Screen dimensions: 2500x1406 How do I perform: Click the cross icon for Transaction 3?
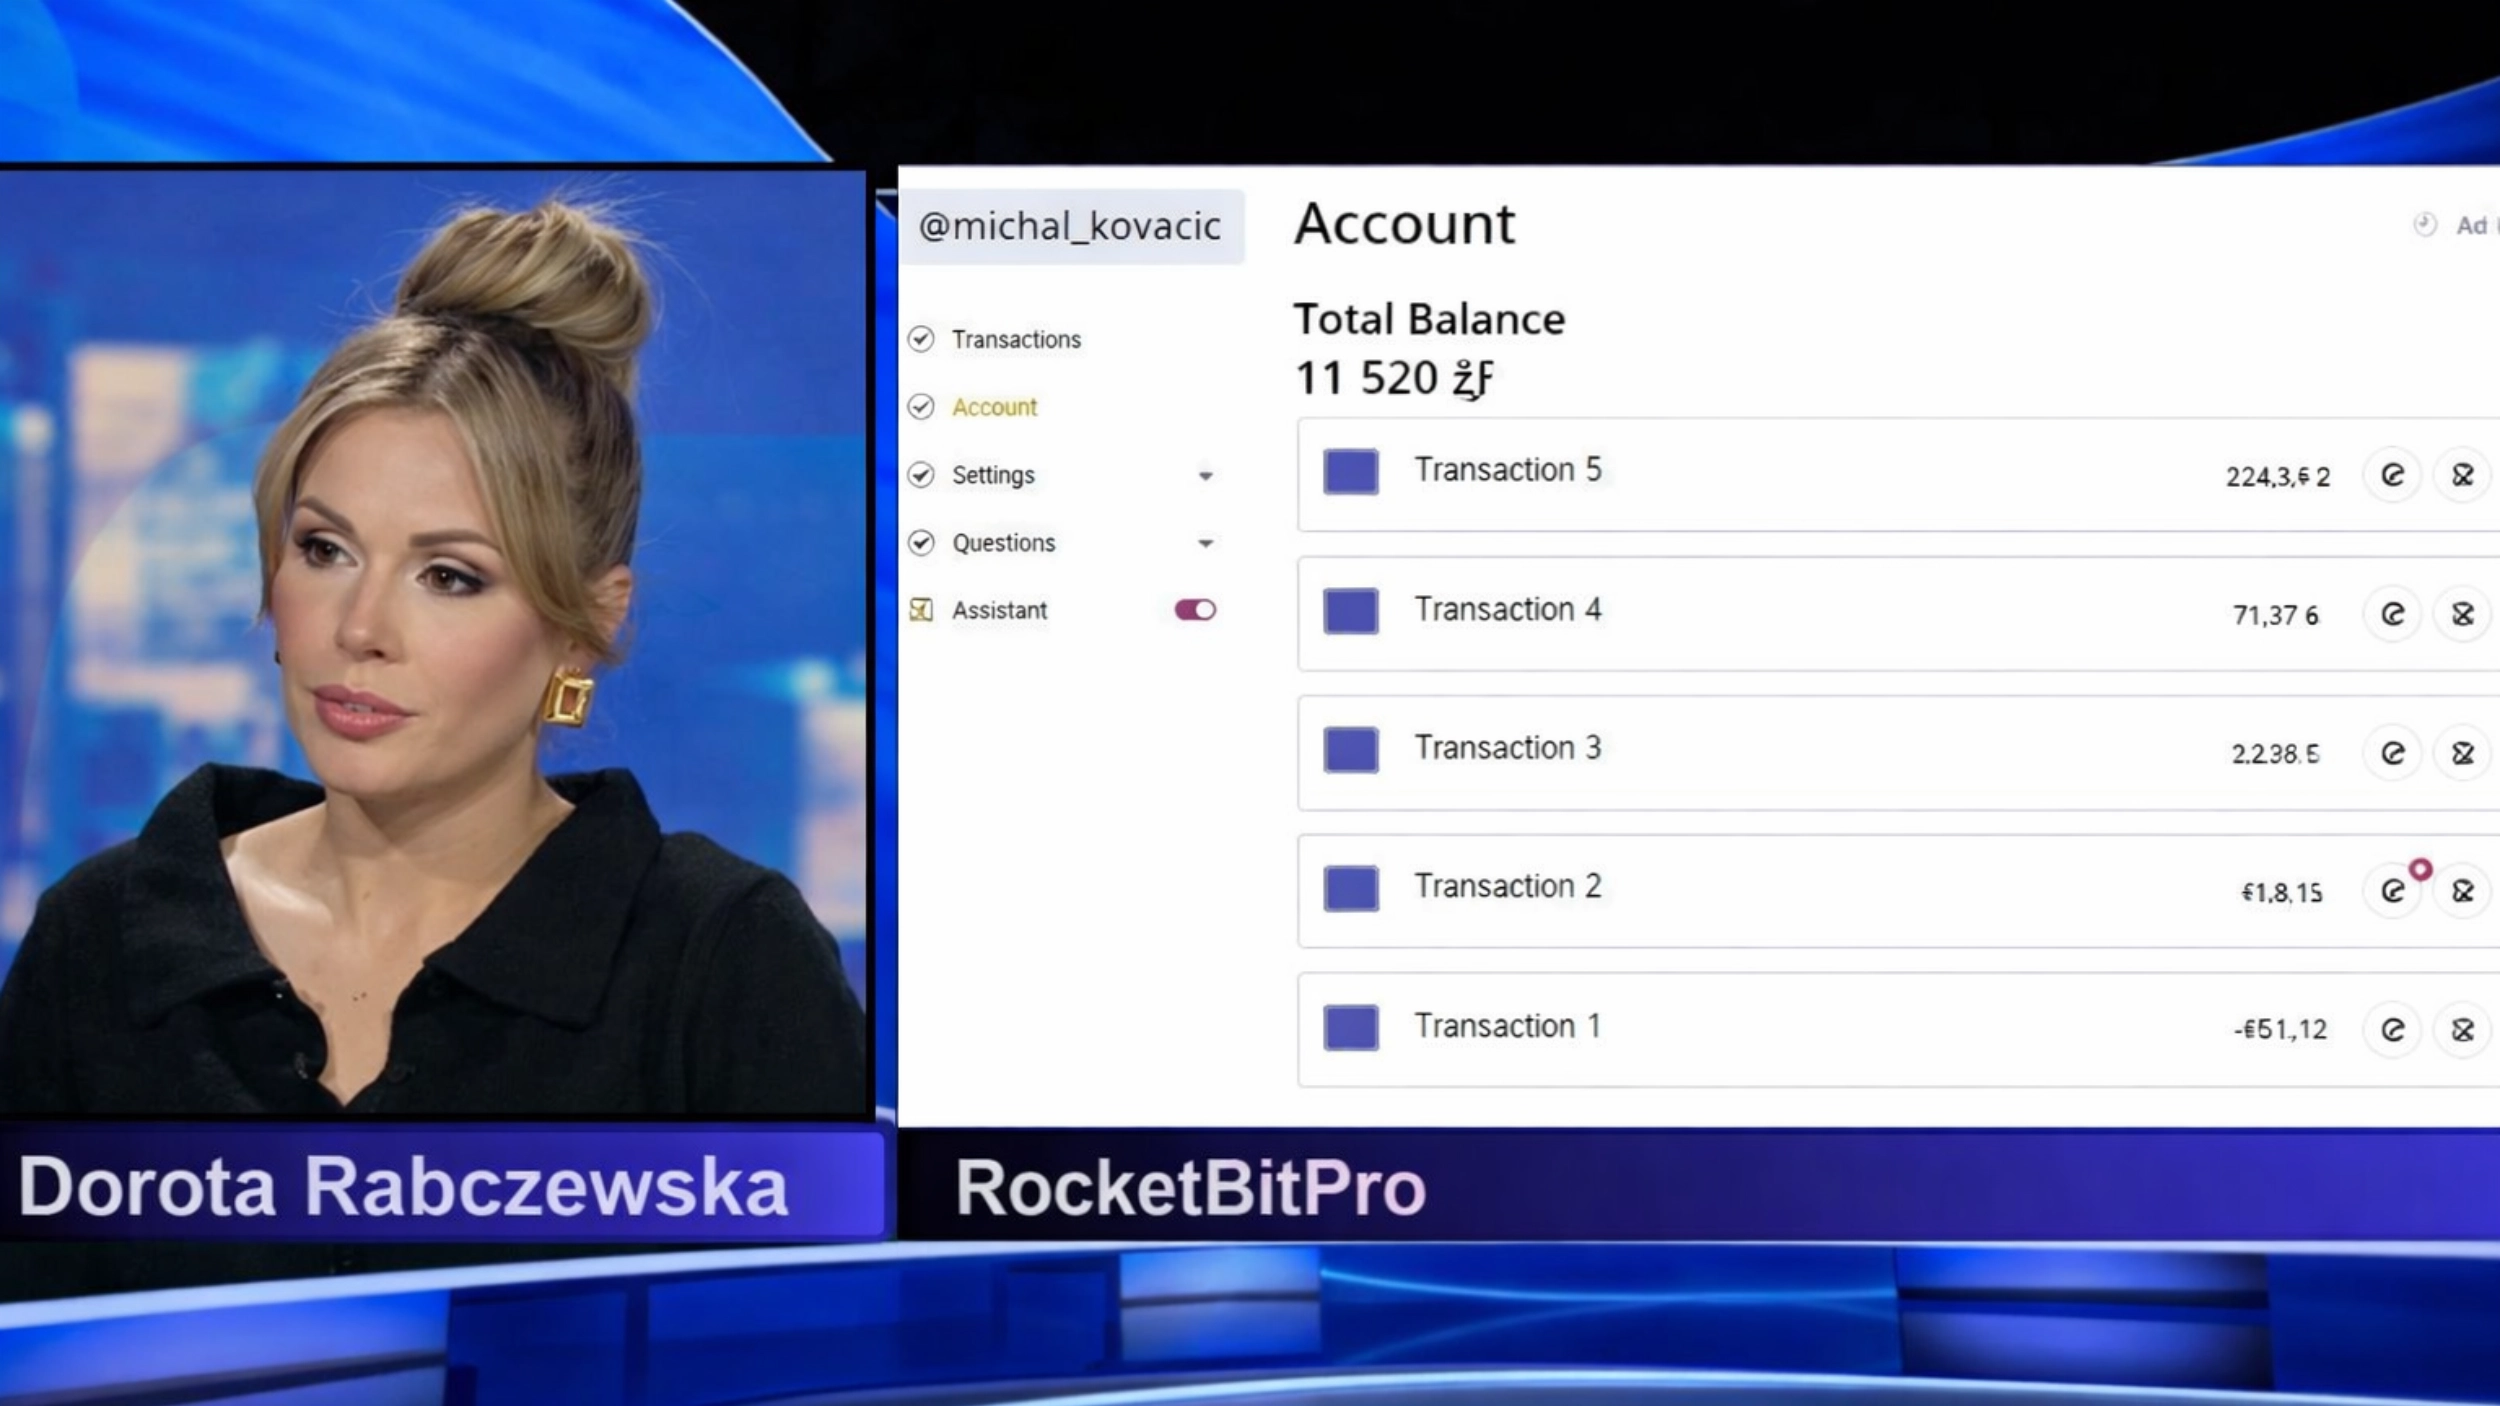coord(2463,753)
